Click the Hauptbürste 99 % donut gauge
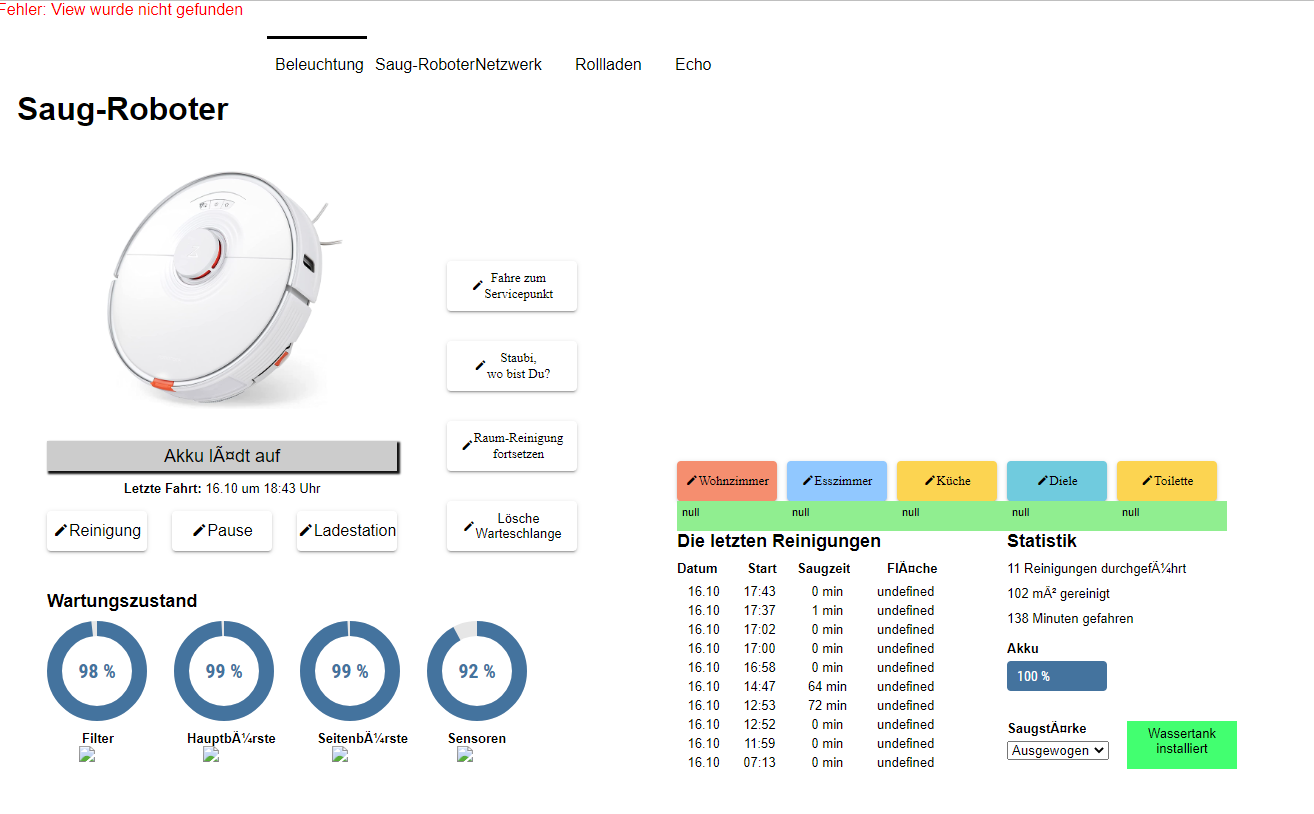 [x=224, y=671]
